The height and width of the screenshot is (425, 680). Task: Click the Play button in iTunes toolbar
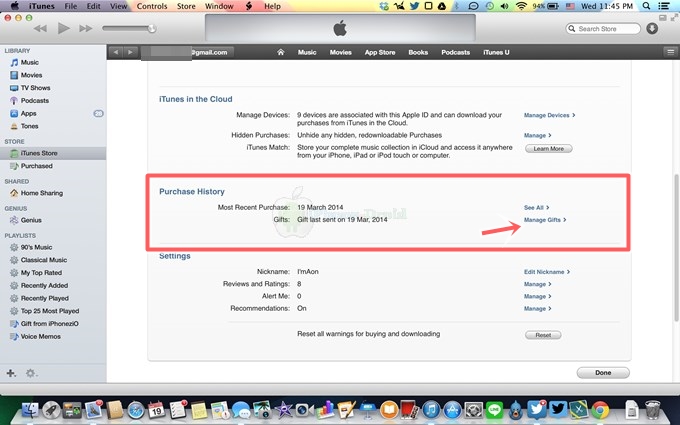click(x=63, y=28)
